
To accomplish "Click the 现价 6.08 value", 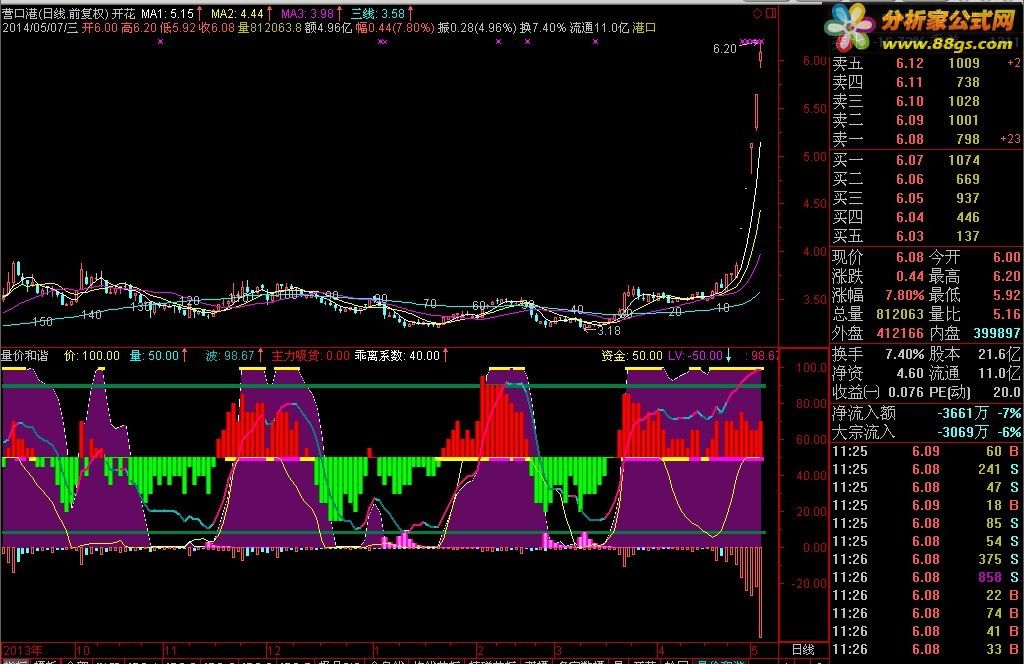I will click(x=909, y=257).
